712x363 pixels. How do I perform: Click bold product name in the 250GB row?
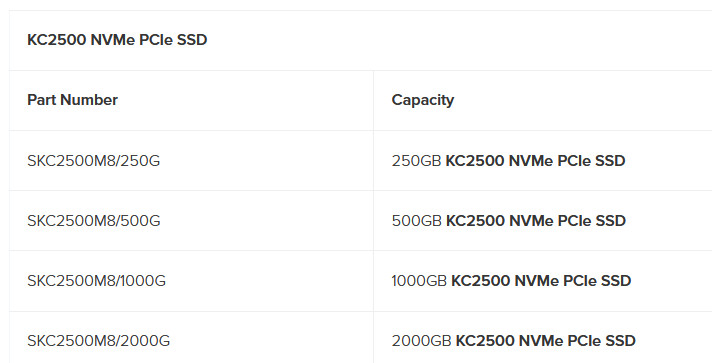(x=536, y=161)
